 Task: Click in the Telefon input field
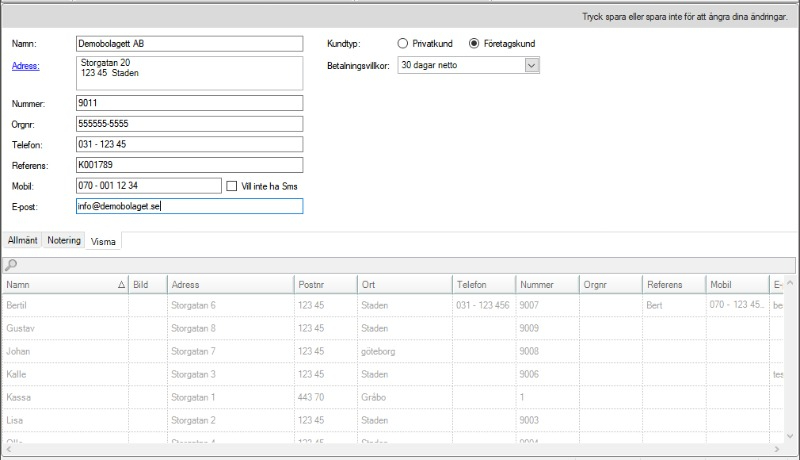point(189,144)
